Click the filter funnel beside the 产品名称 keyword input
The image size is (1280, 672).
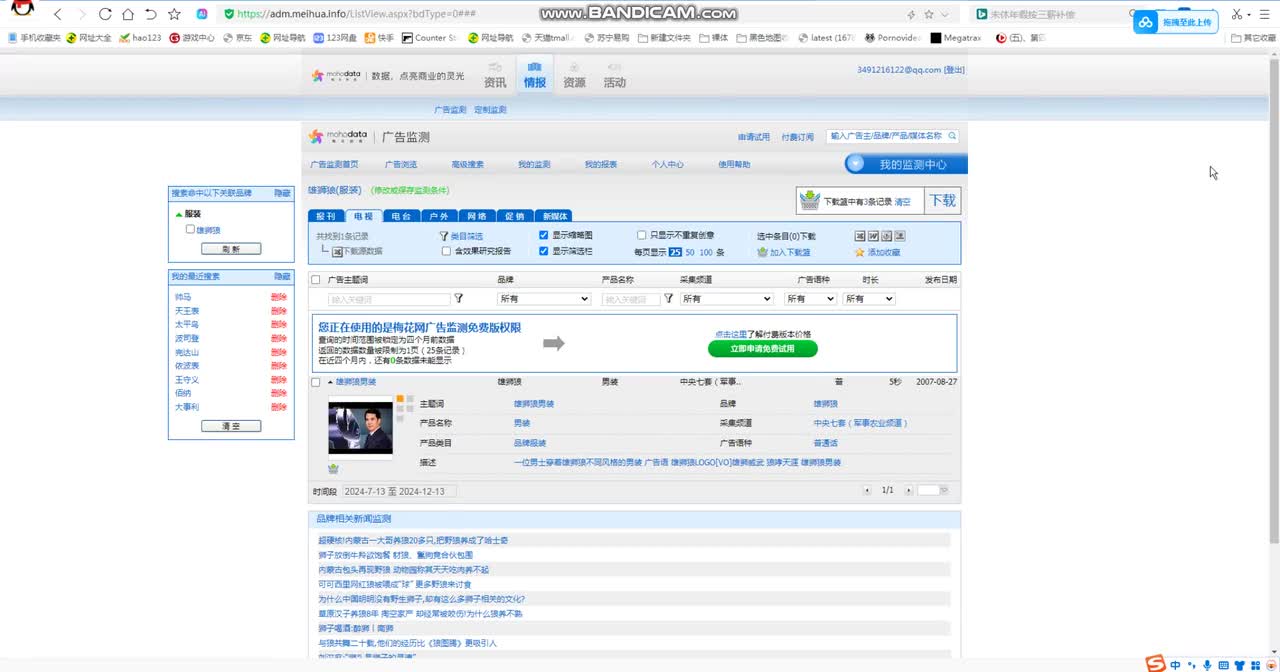[x=669, y=298]
